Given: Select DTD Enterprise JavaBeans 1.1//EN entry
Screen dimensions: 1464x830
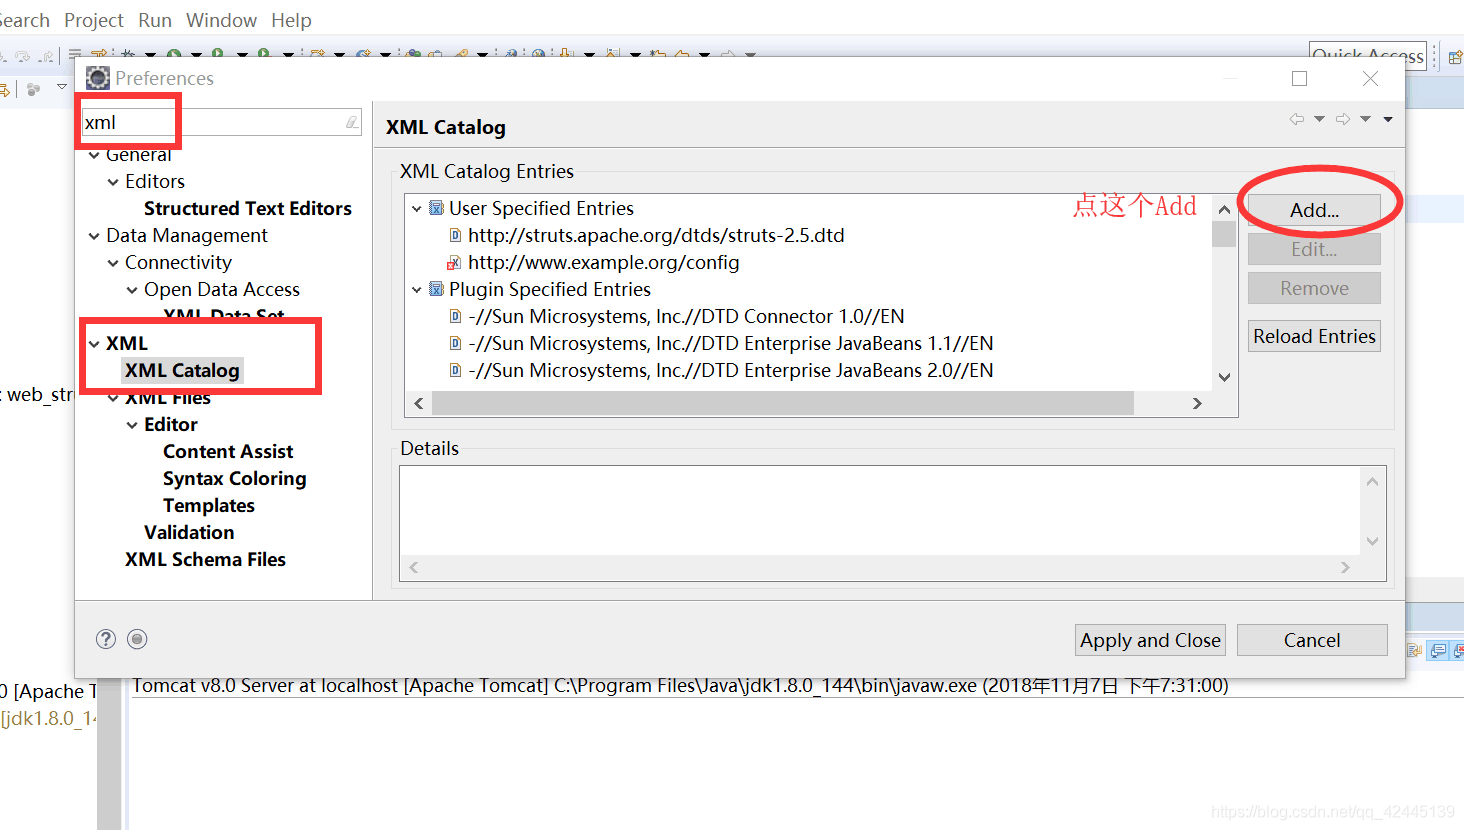Looking at the screenshot, I should pyautogui.click(x=731, y=343).
